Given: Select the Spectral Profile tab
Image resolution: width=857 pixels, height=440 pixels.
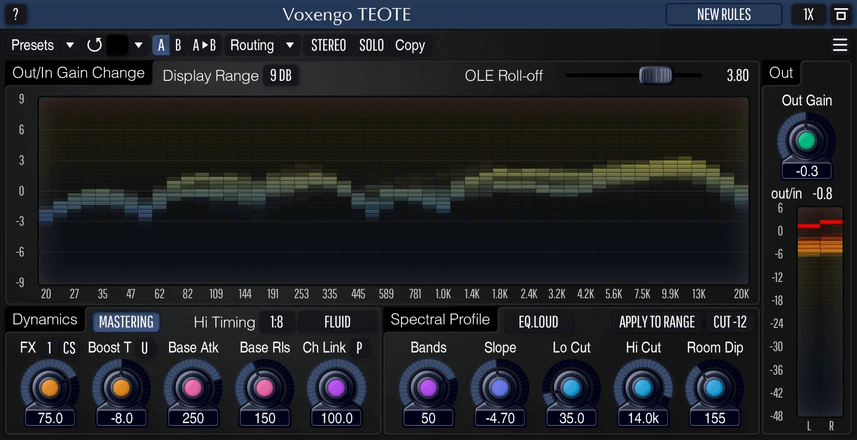Looking at the screenshot, I should [x=440, y=320].
